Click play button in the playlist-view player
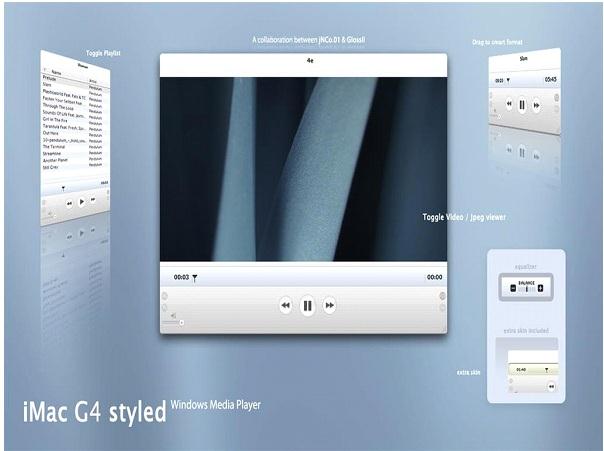Image resolution: width=604 pixels, height=451 pixels. 81,201
